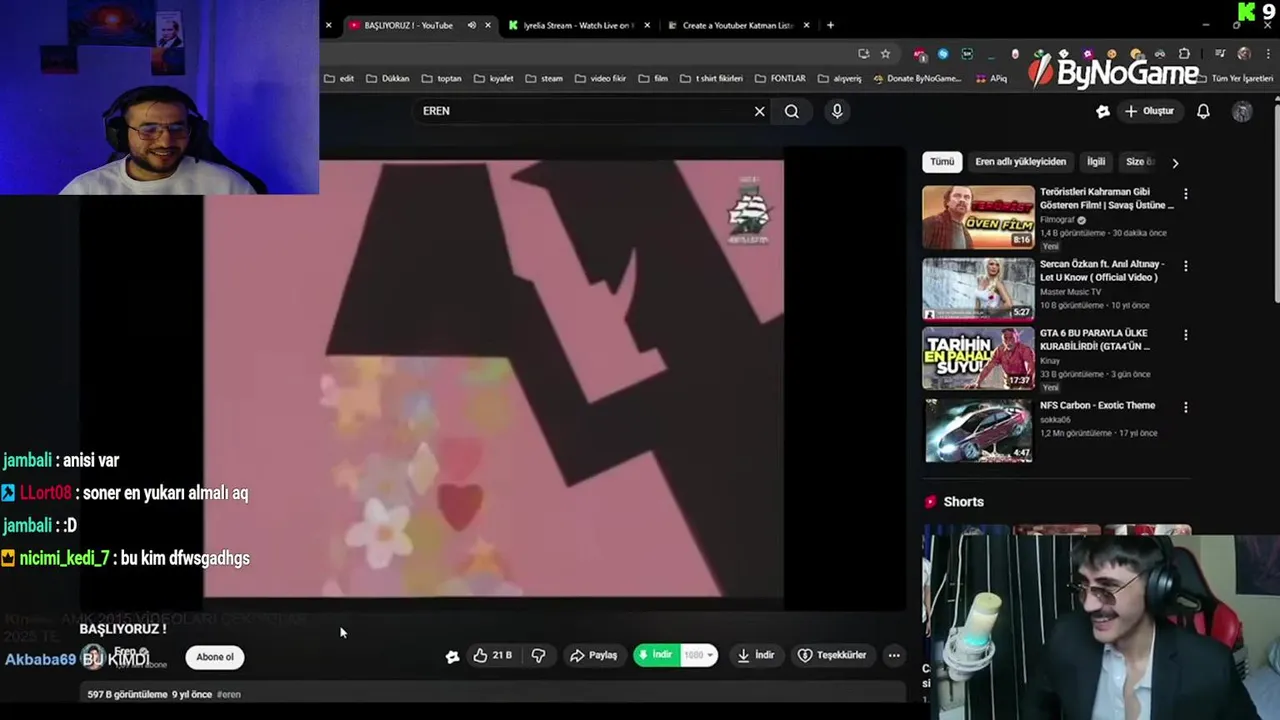
Task: Open the 1080 quality dropdown
Action: (x=698, y=655)
